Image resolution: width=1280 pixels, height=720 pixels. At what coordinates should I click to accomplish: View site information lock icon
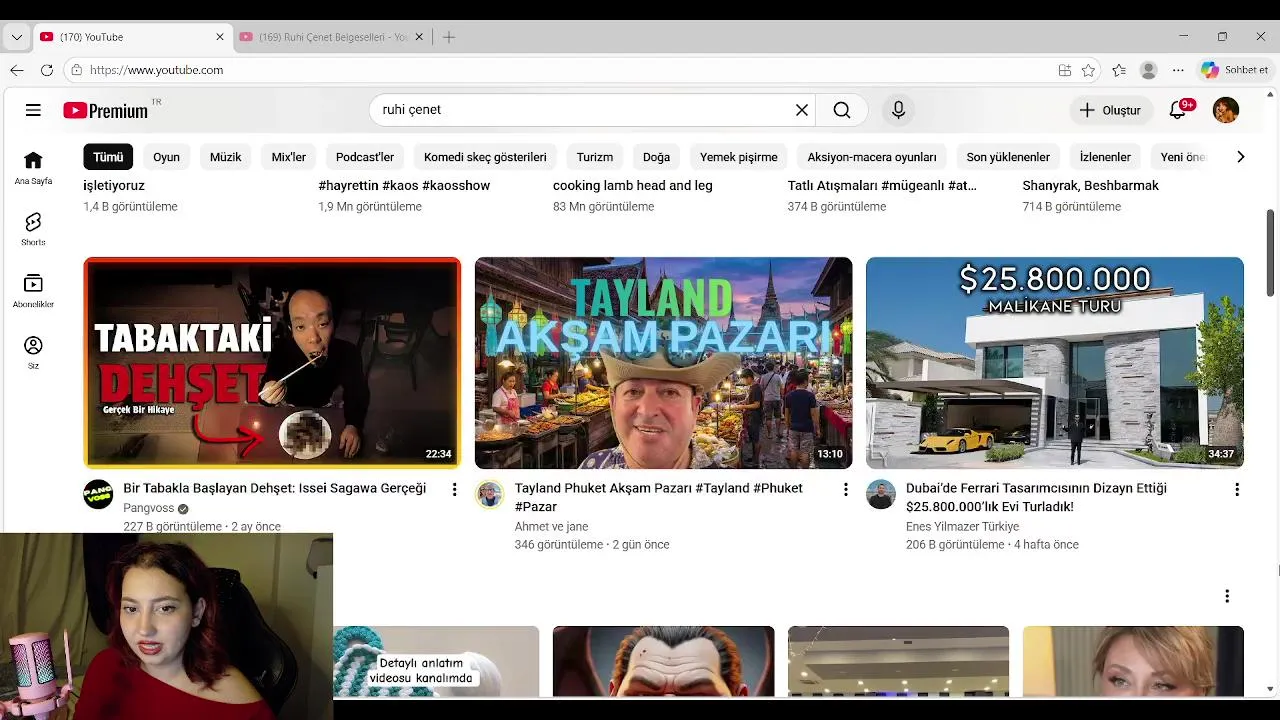pos(76,70)
